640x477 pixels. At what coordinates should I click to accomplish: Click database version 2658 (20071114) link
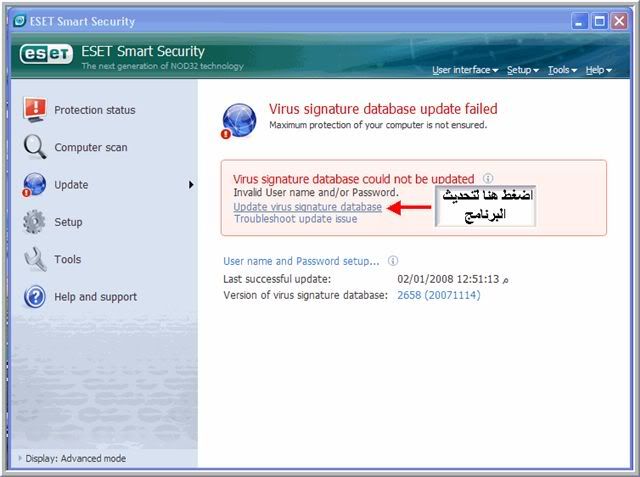439,295
